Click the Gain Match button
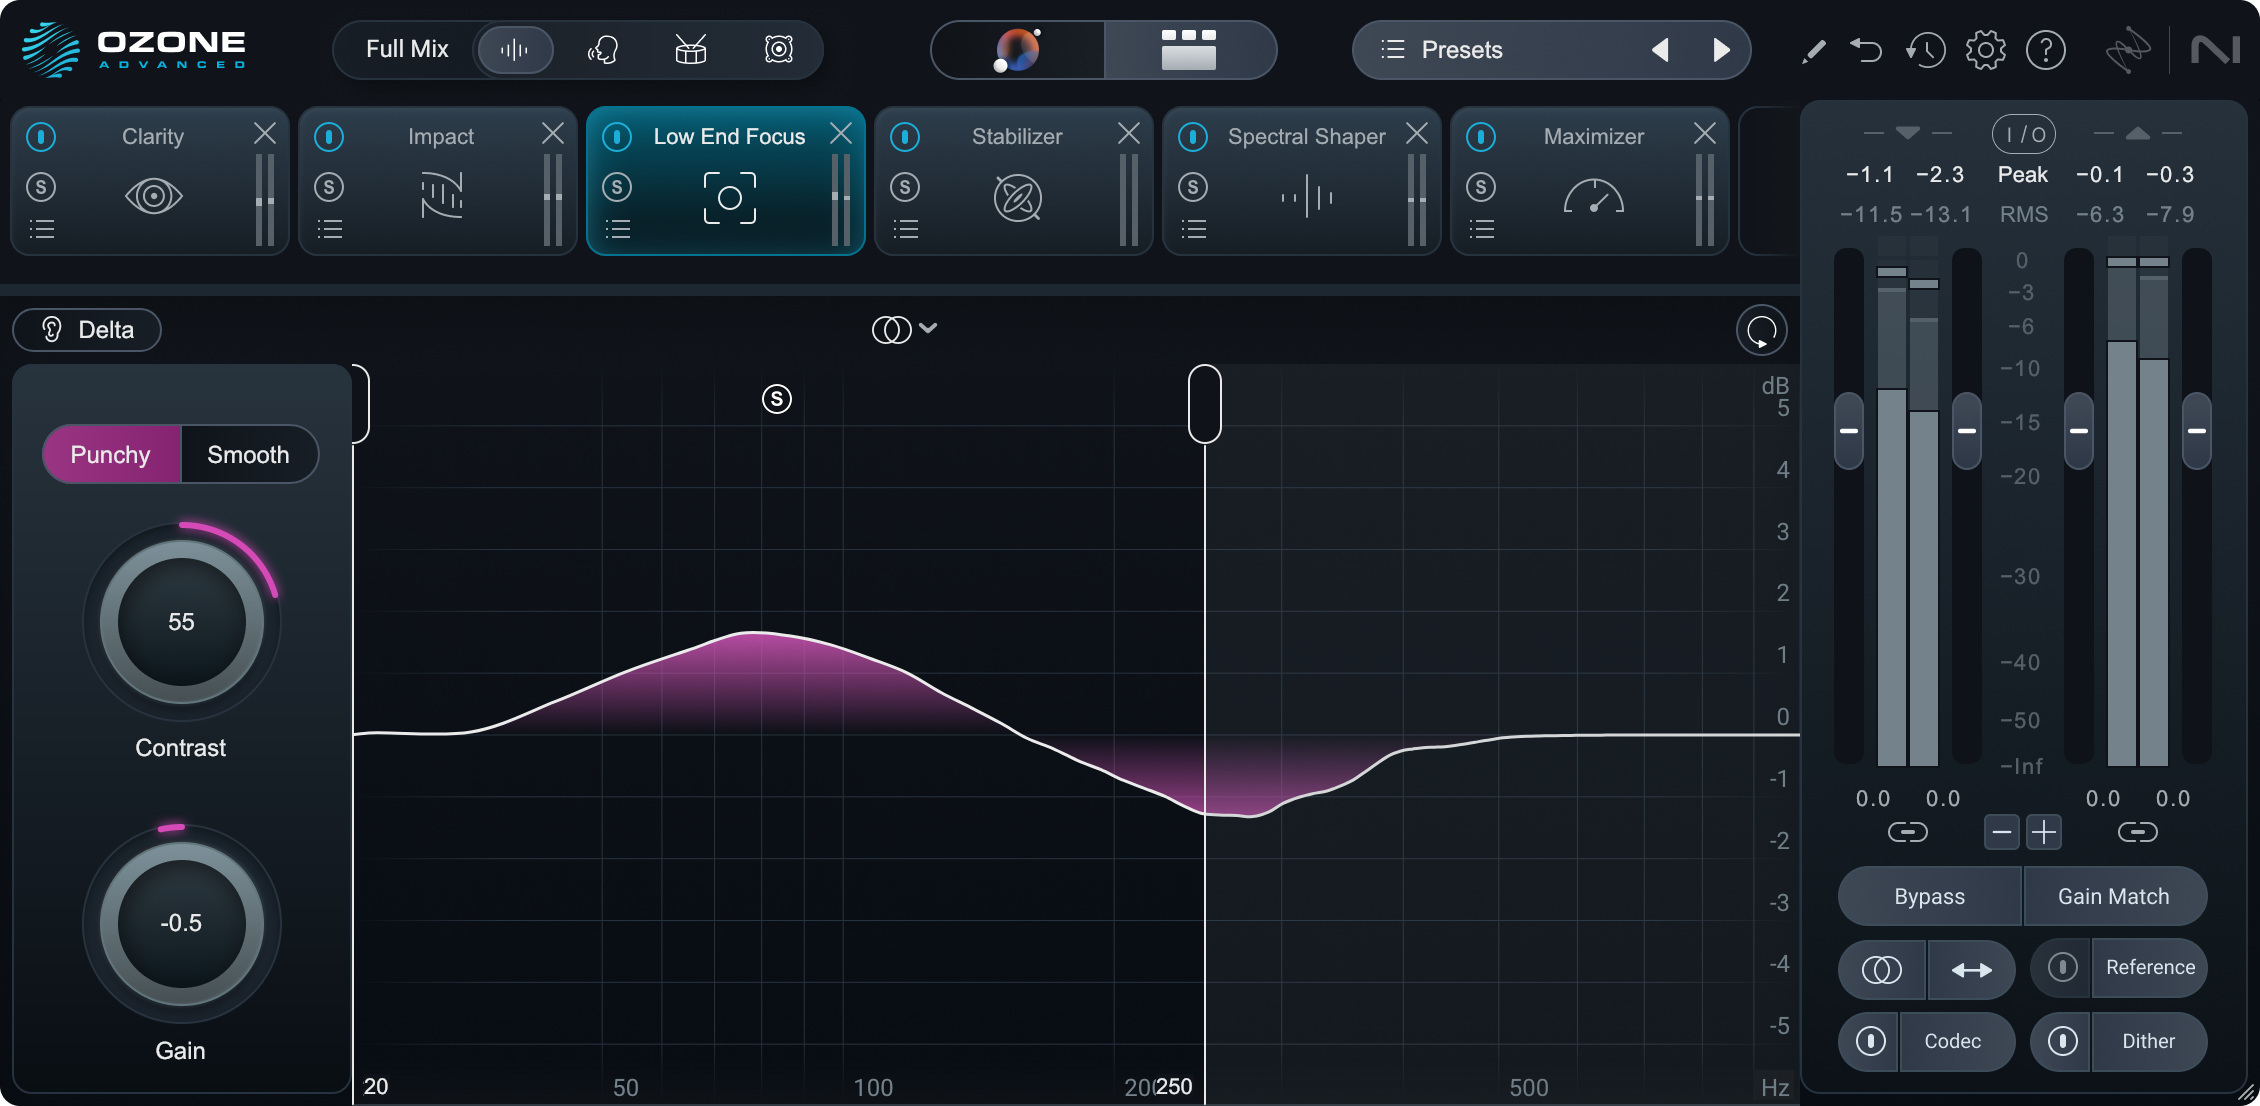The height and width of the screenshot is (1106, 2260). click(x=2113, y=897)
